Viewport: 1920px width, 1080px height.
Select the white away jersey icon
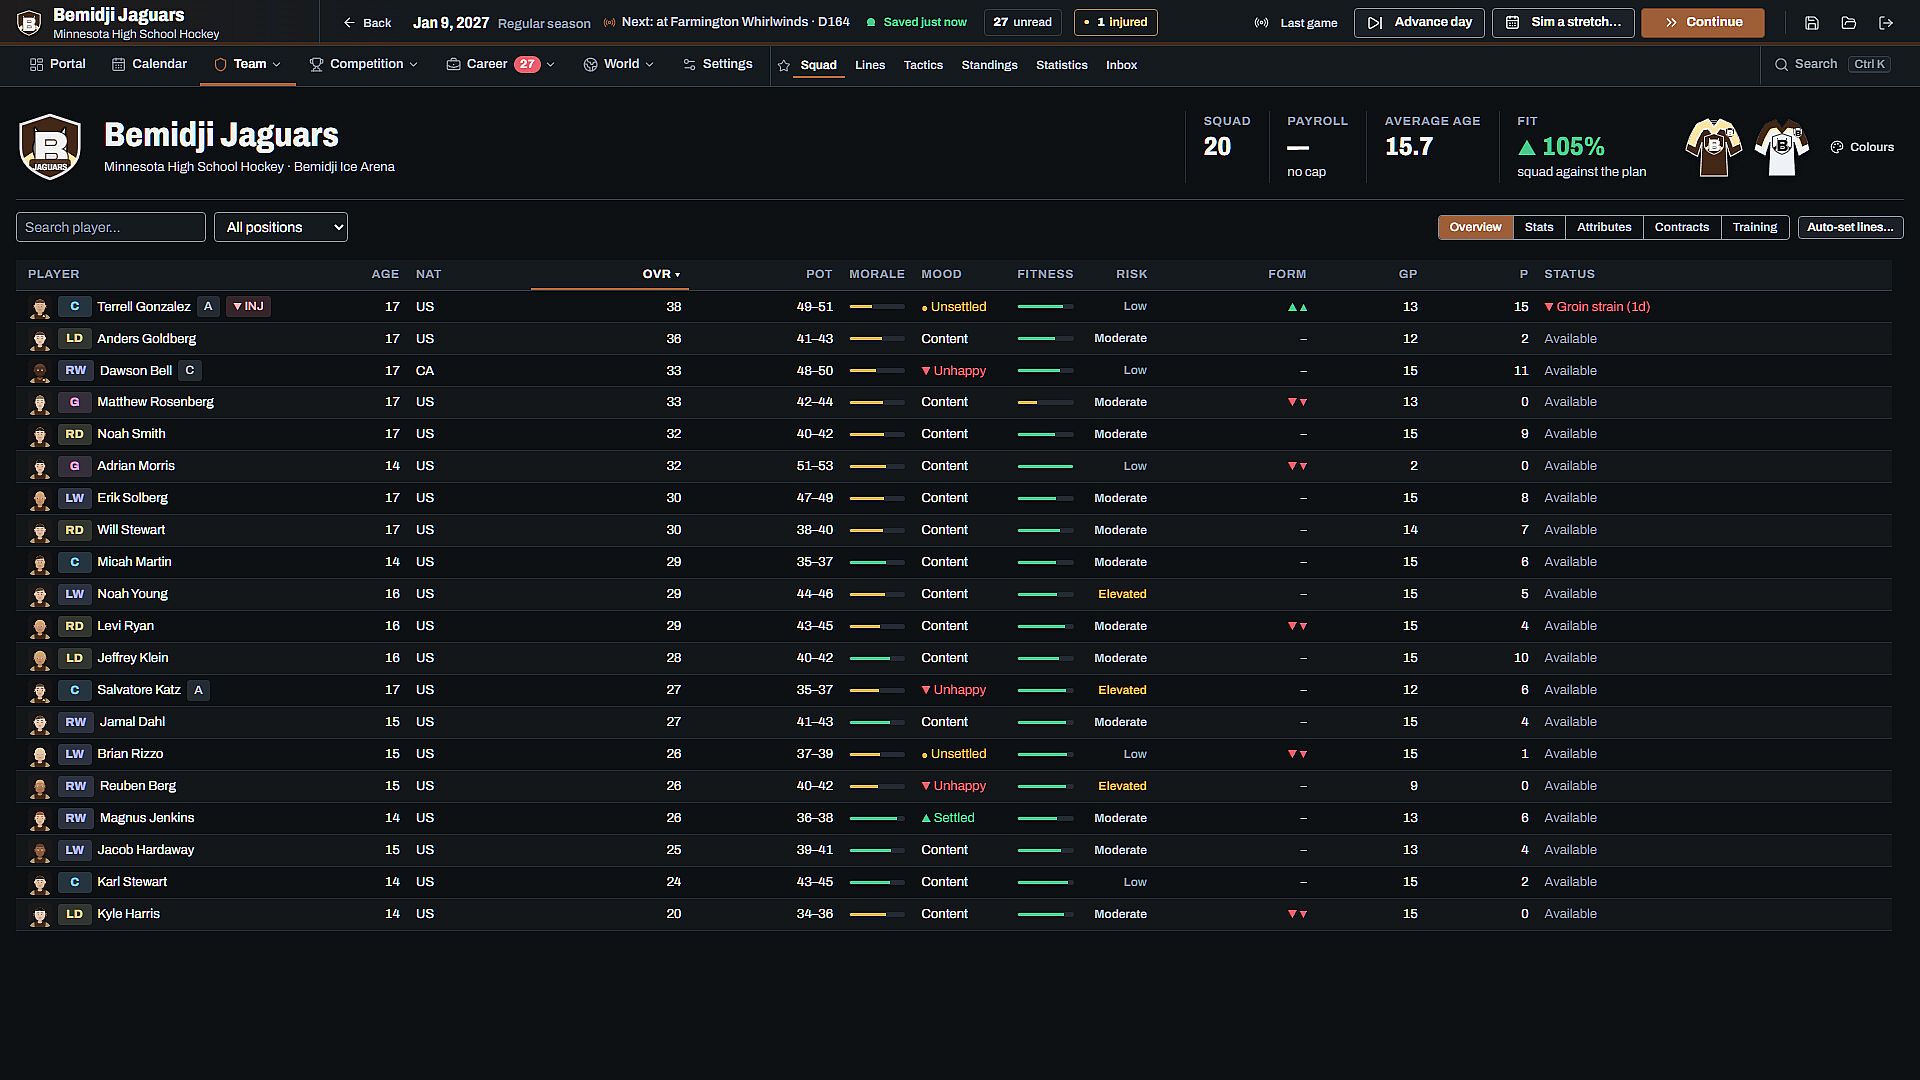[1781, 147]
